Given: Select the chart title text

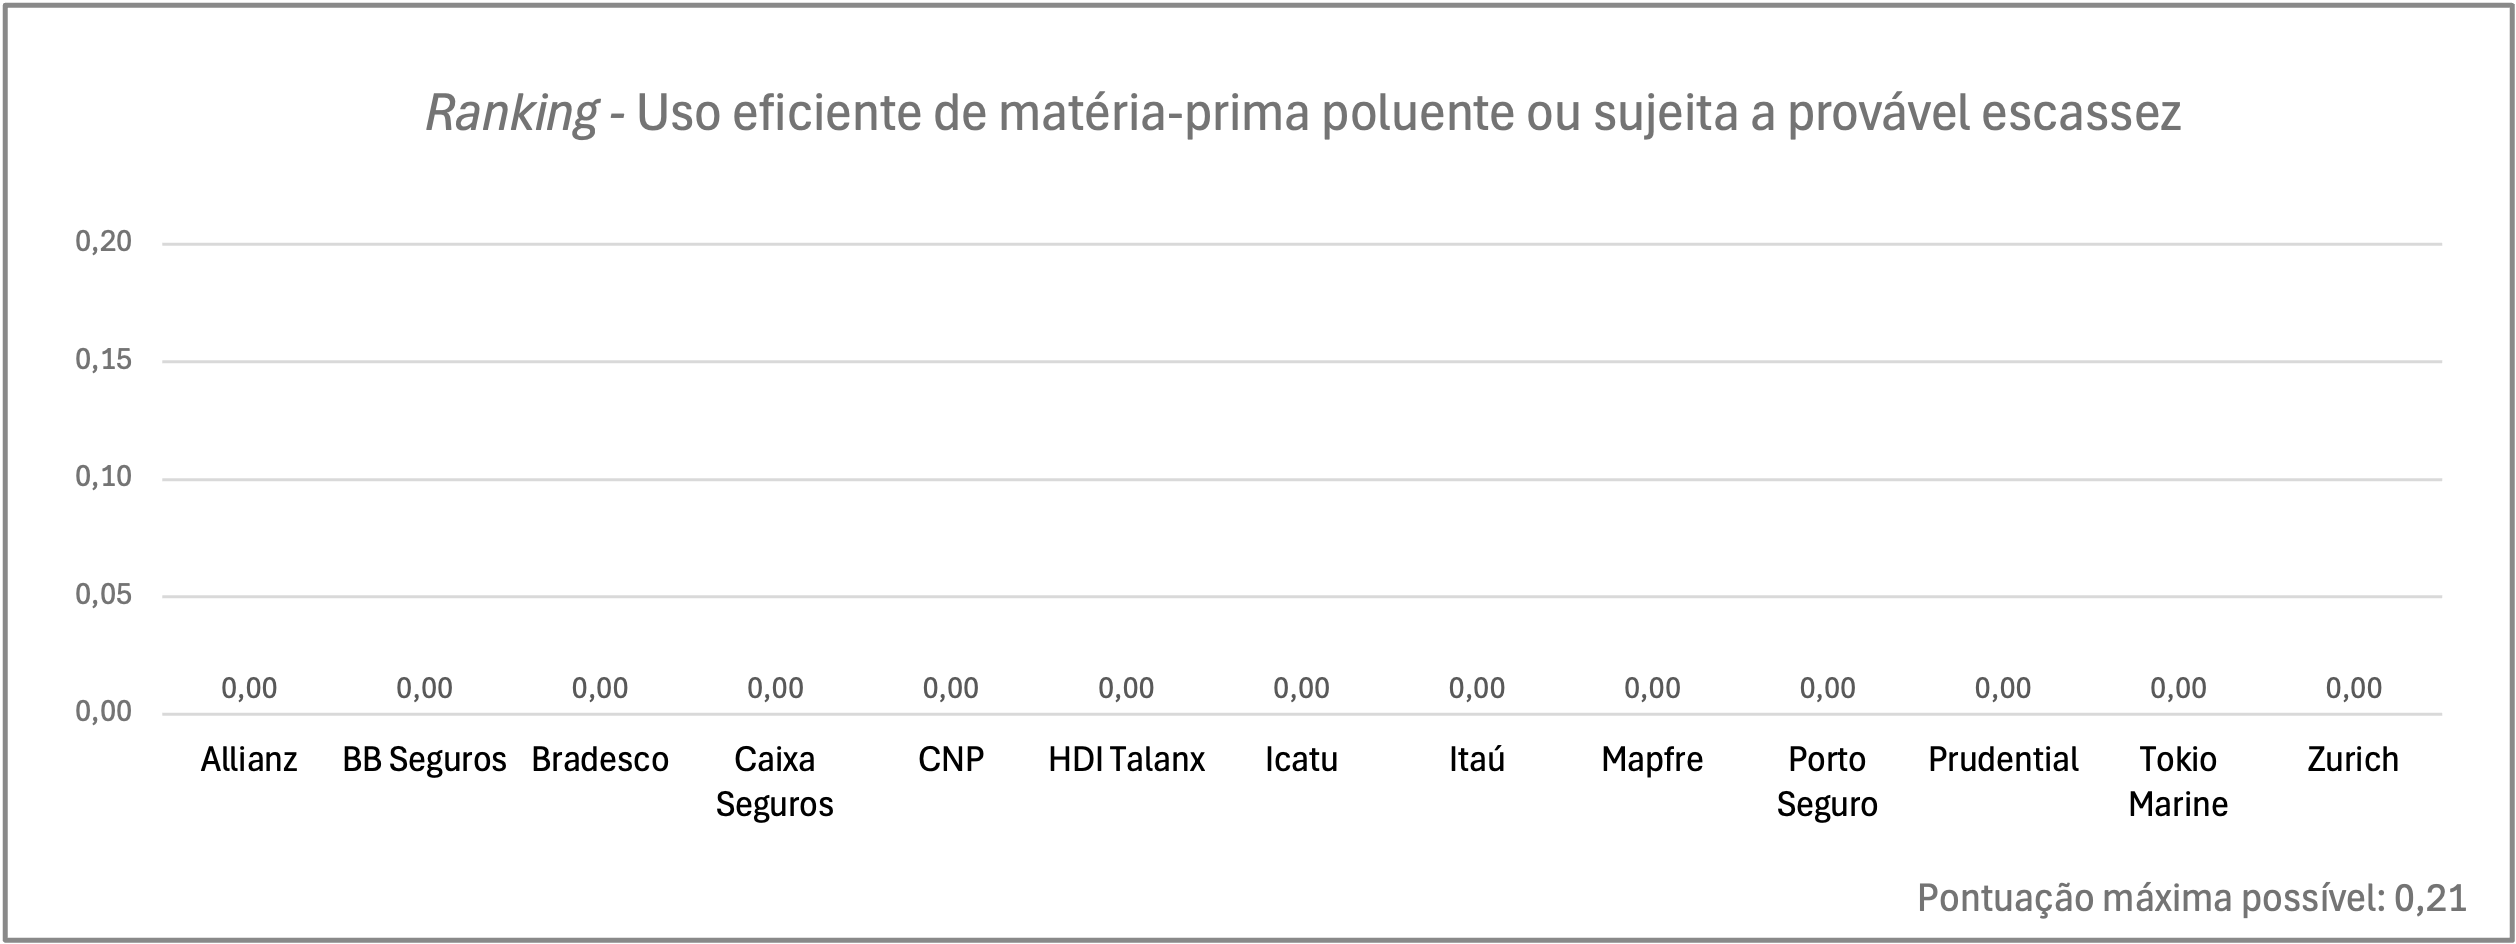Looking at the screenshot, I should pyautogui.click(x=1303, y=114).
